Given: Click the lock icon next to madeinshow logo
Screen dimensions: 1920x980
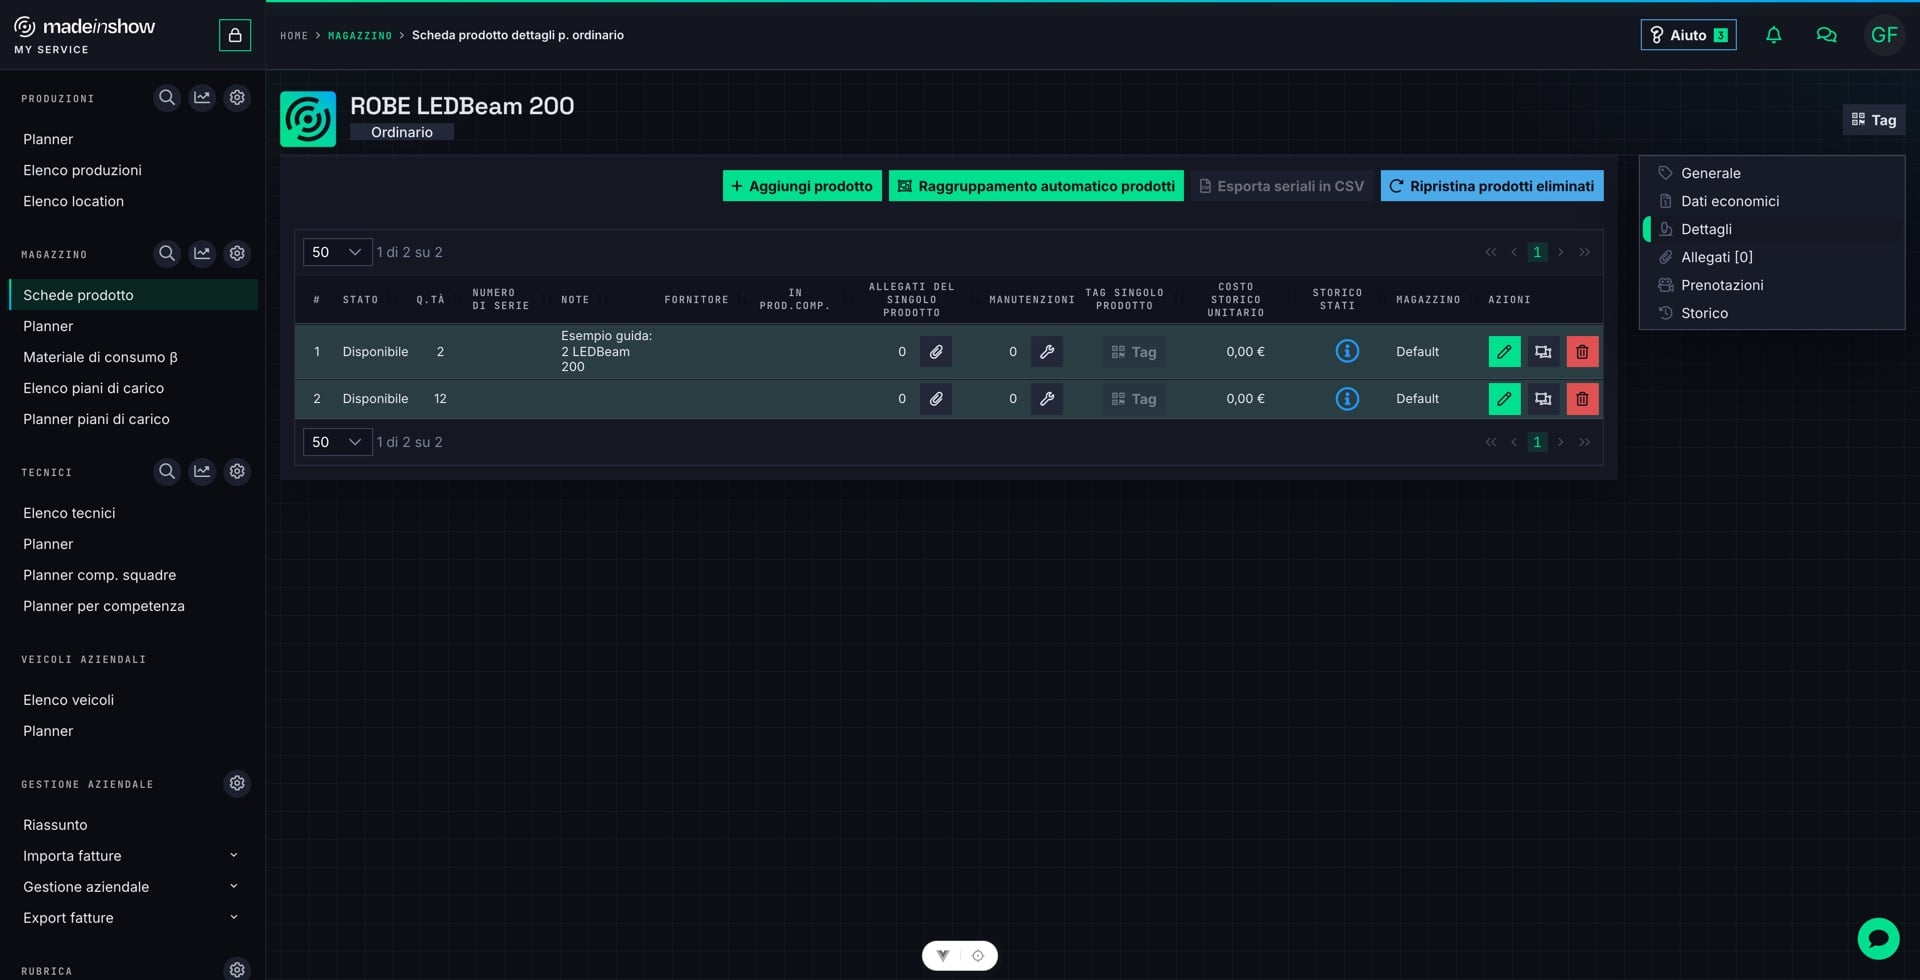Looking at the screenshot, I should coord(235,35).
